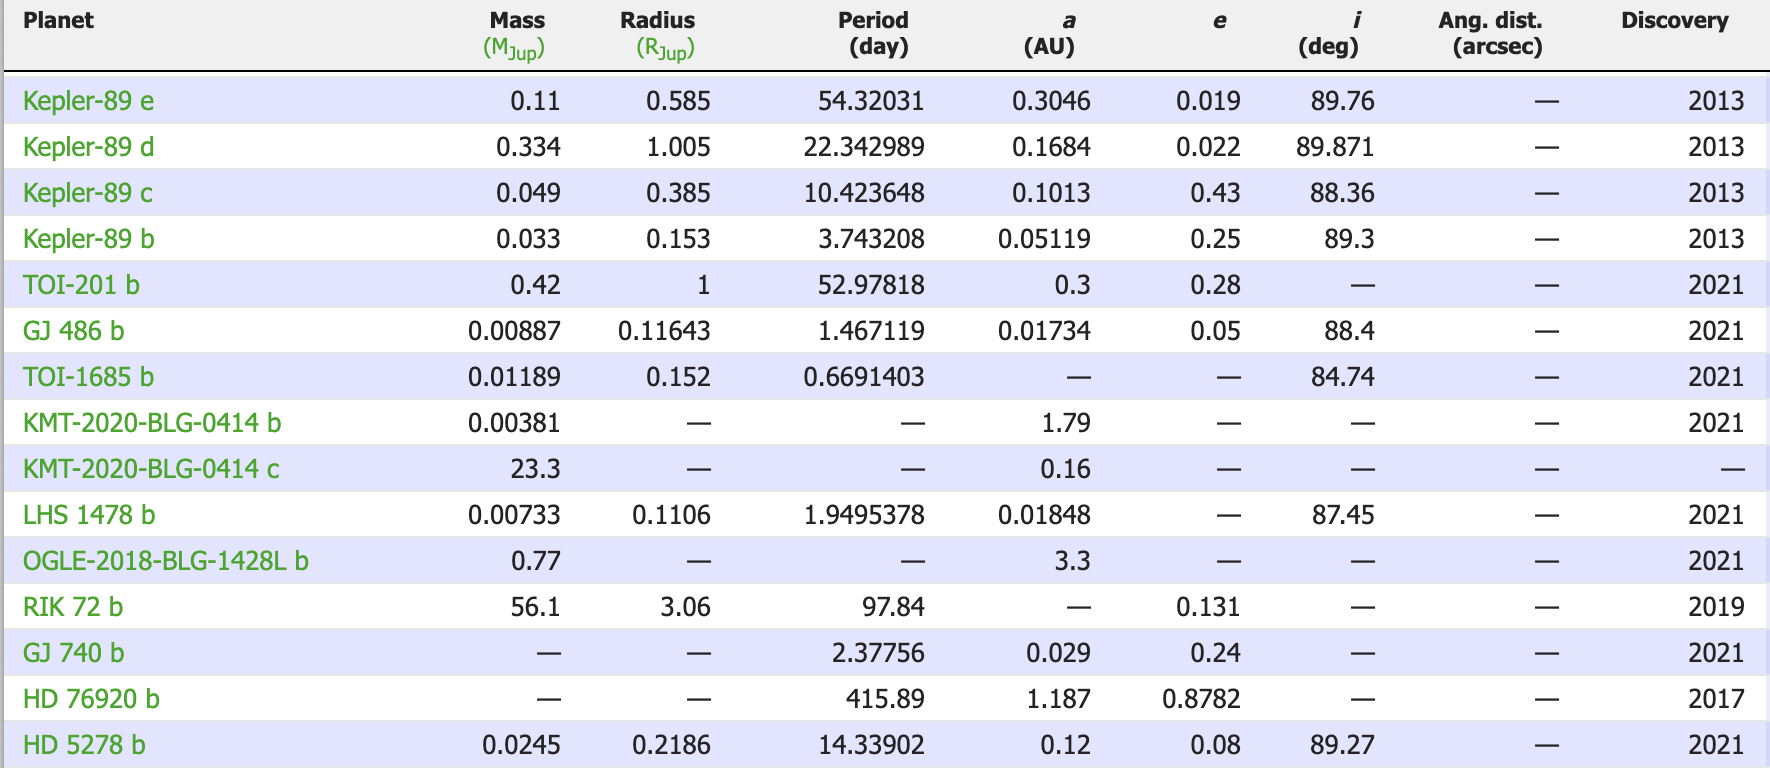Open the TOI-201 b link

click(x=81, y=285)
